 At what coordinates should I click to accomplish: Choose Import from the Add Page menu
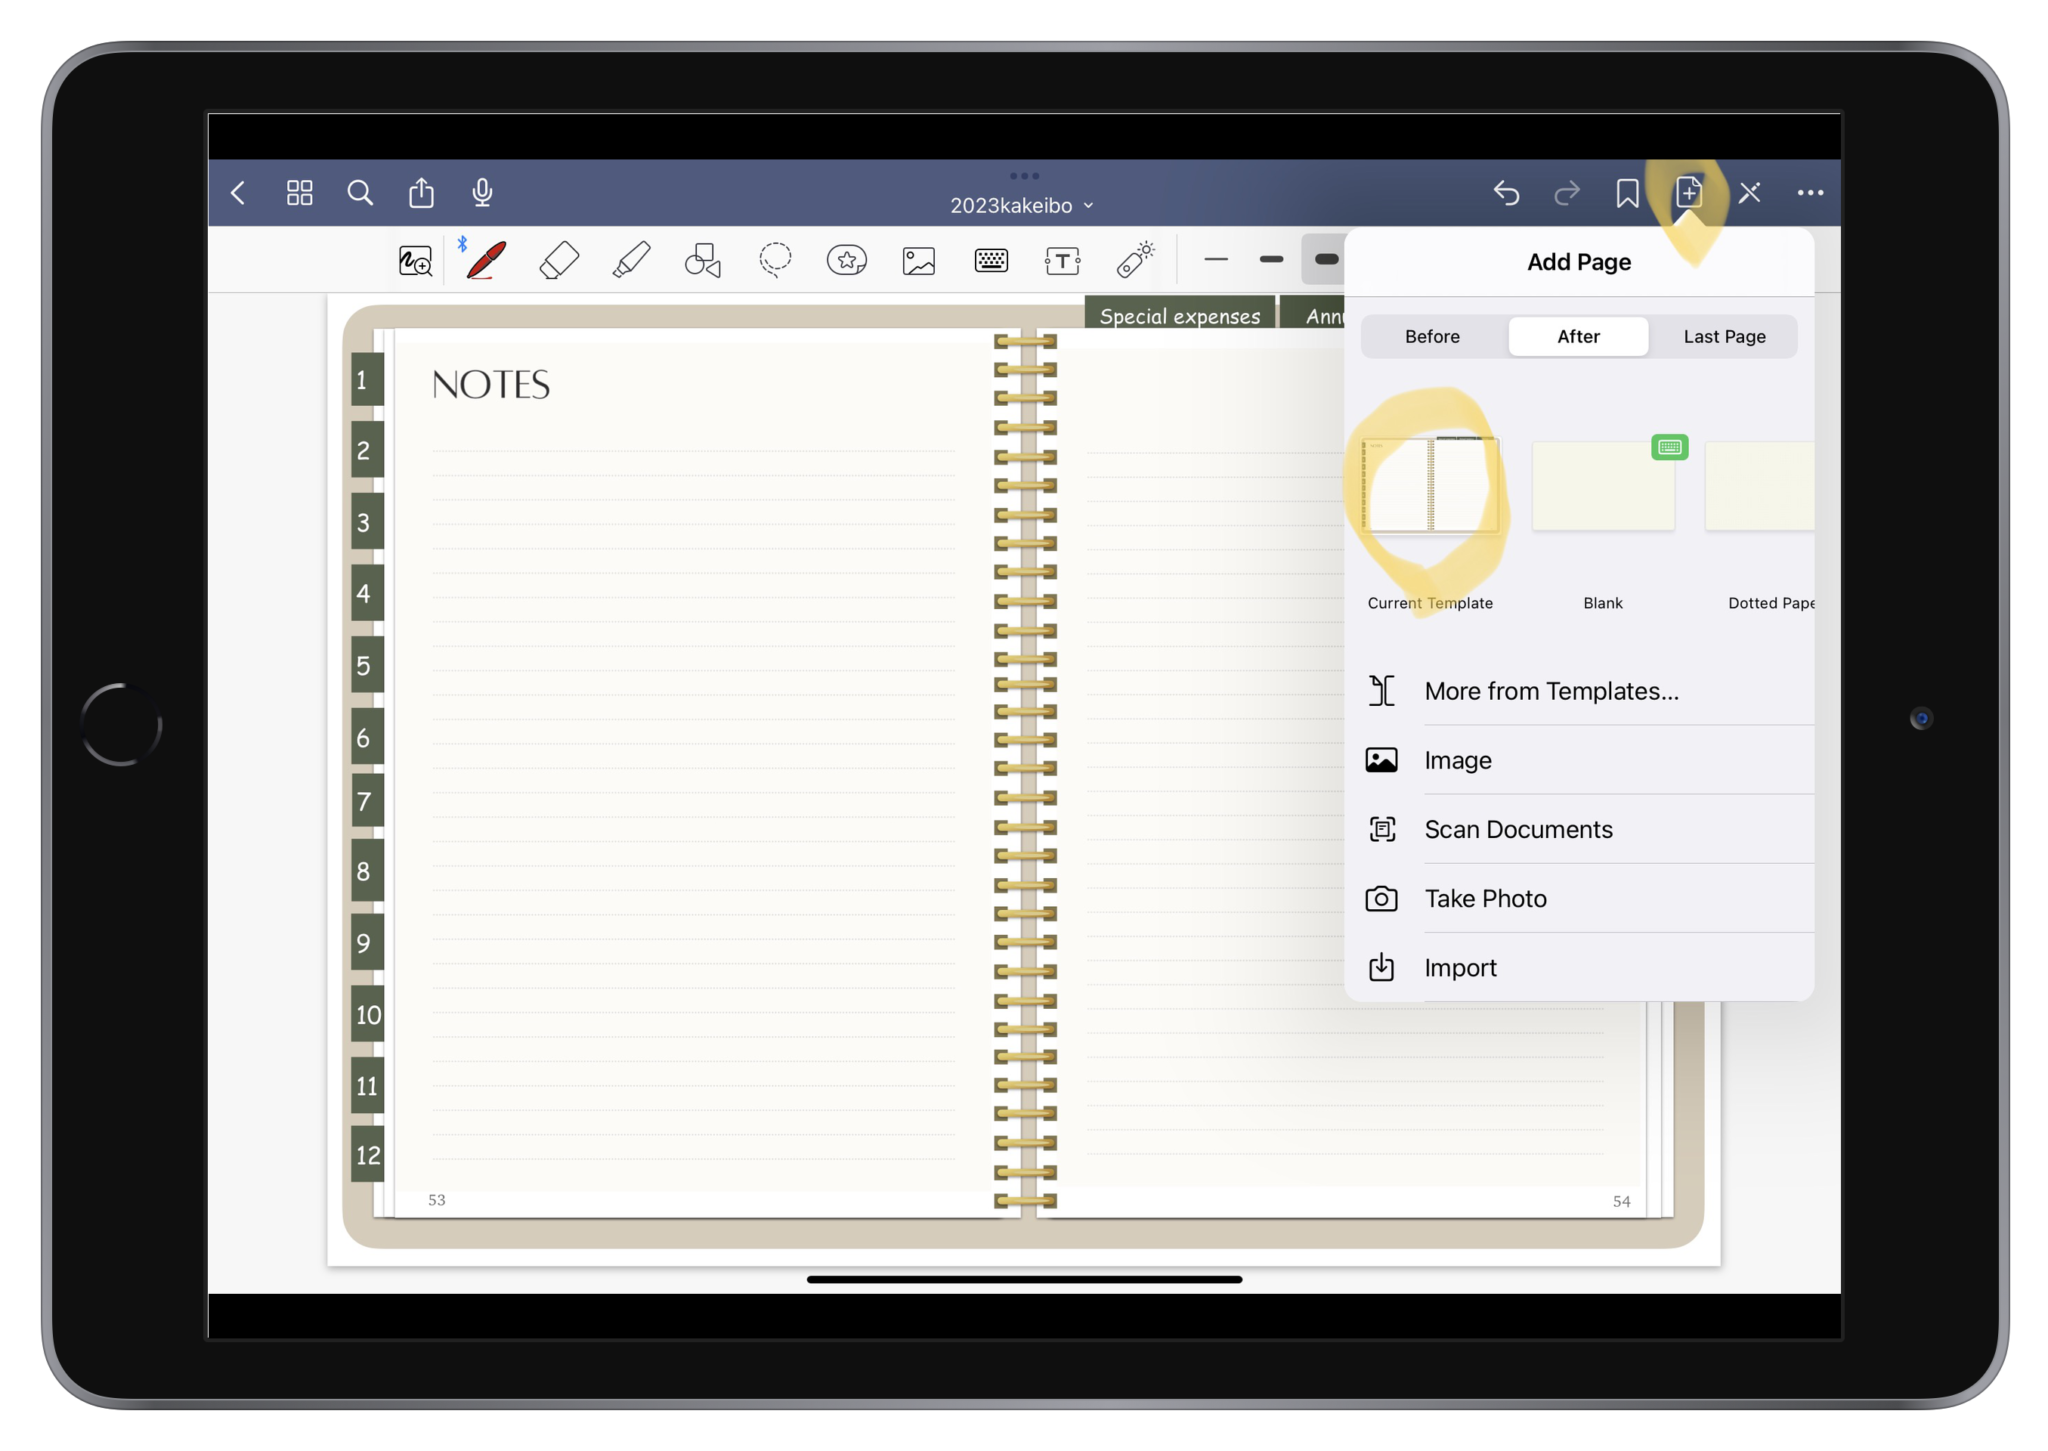coord(1460,967)
